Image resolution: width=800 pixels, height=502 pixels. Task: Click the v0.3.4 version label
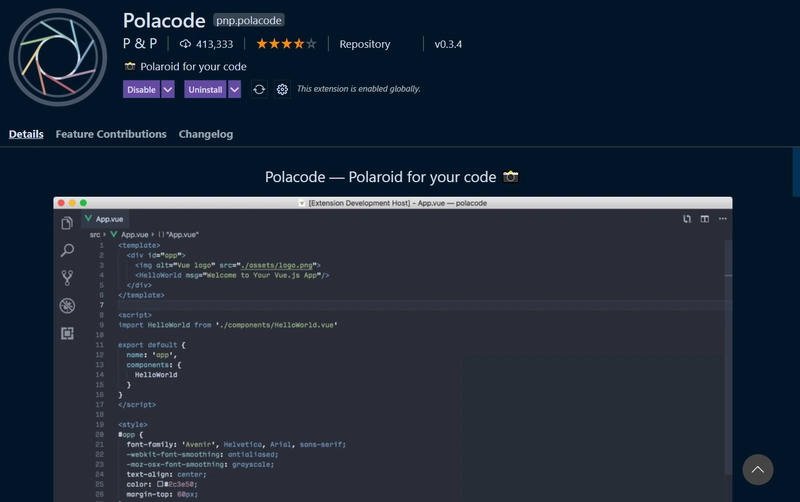[x=448, y=44]
